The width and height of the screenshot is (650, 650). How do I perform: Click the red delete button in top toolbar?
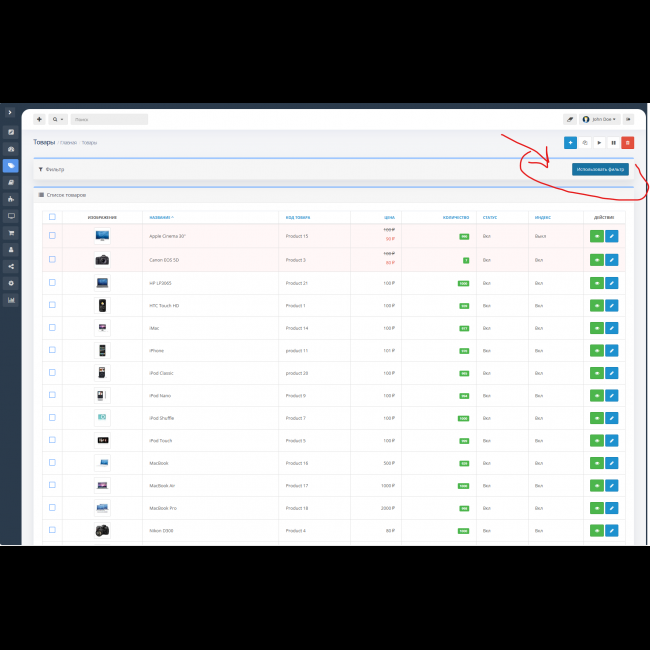(627, 143)
